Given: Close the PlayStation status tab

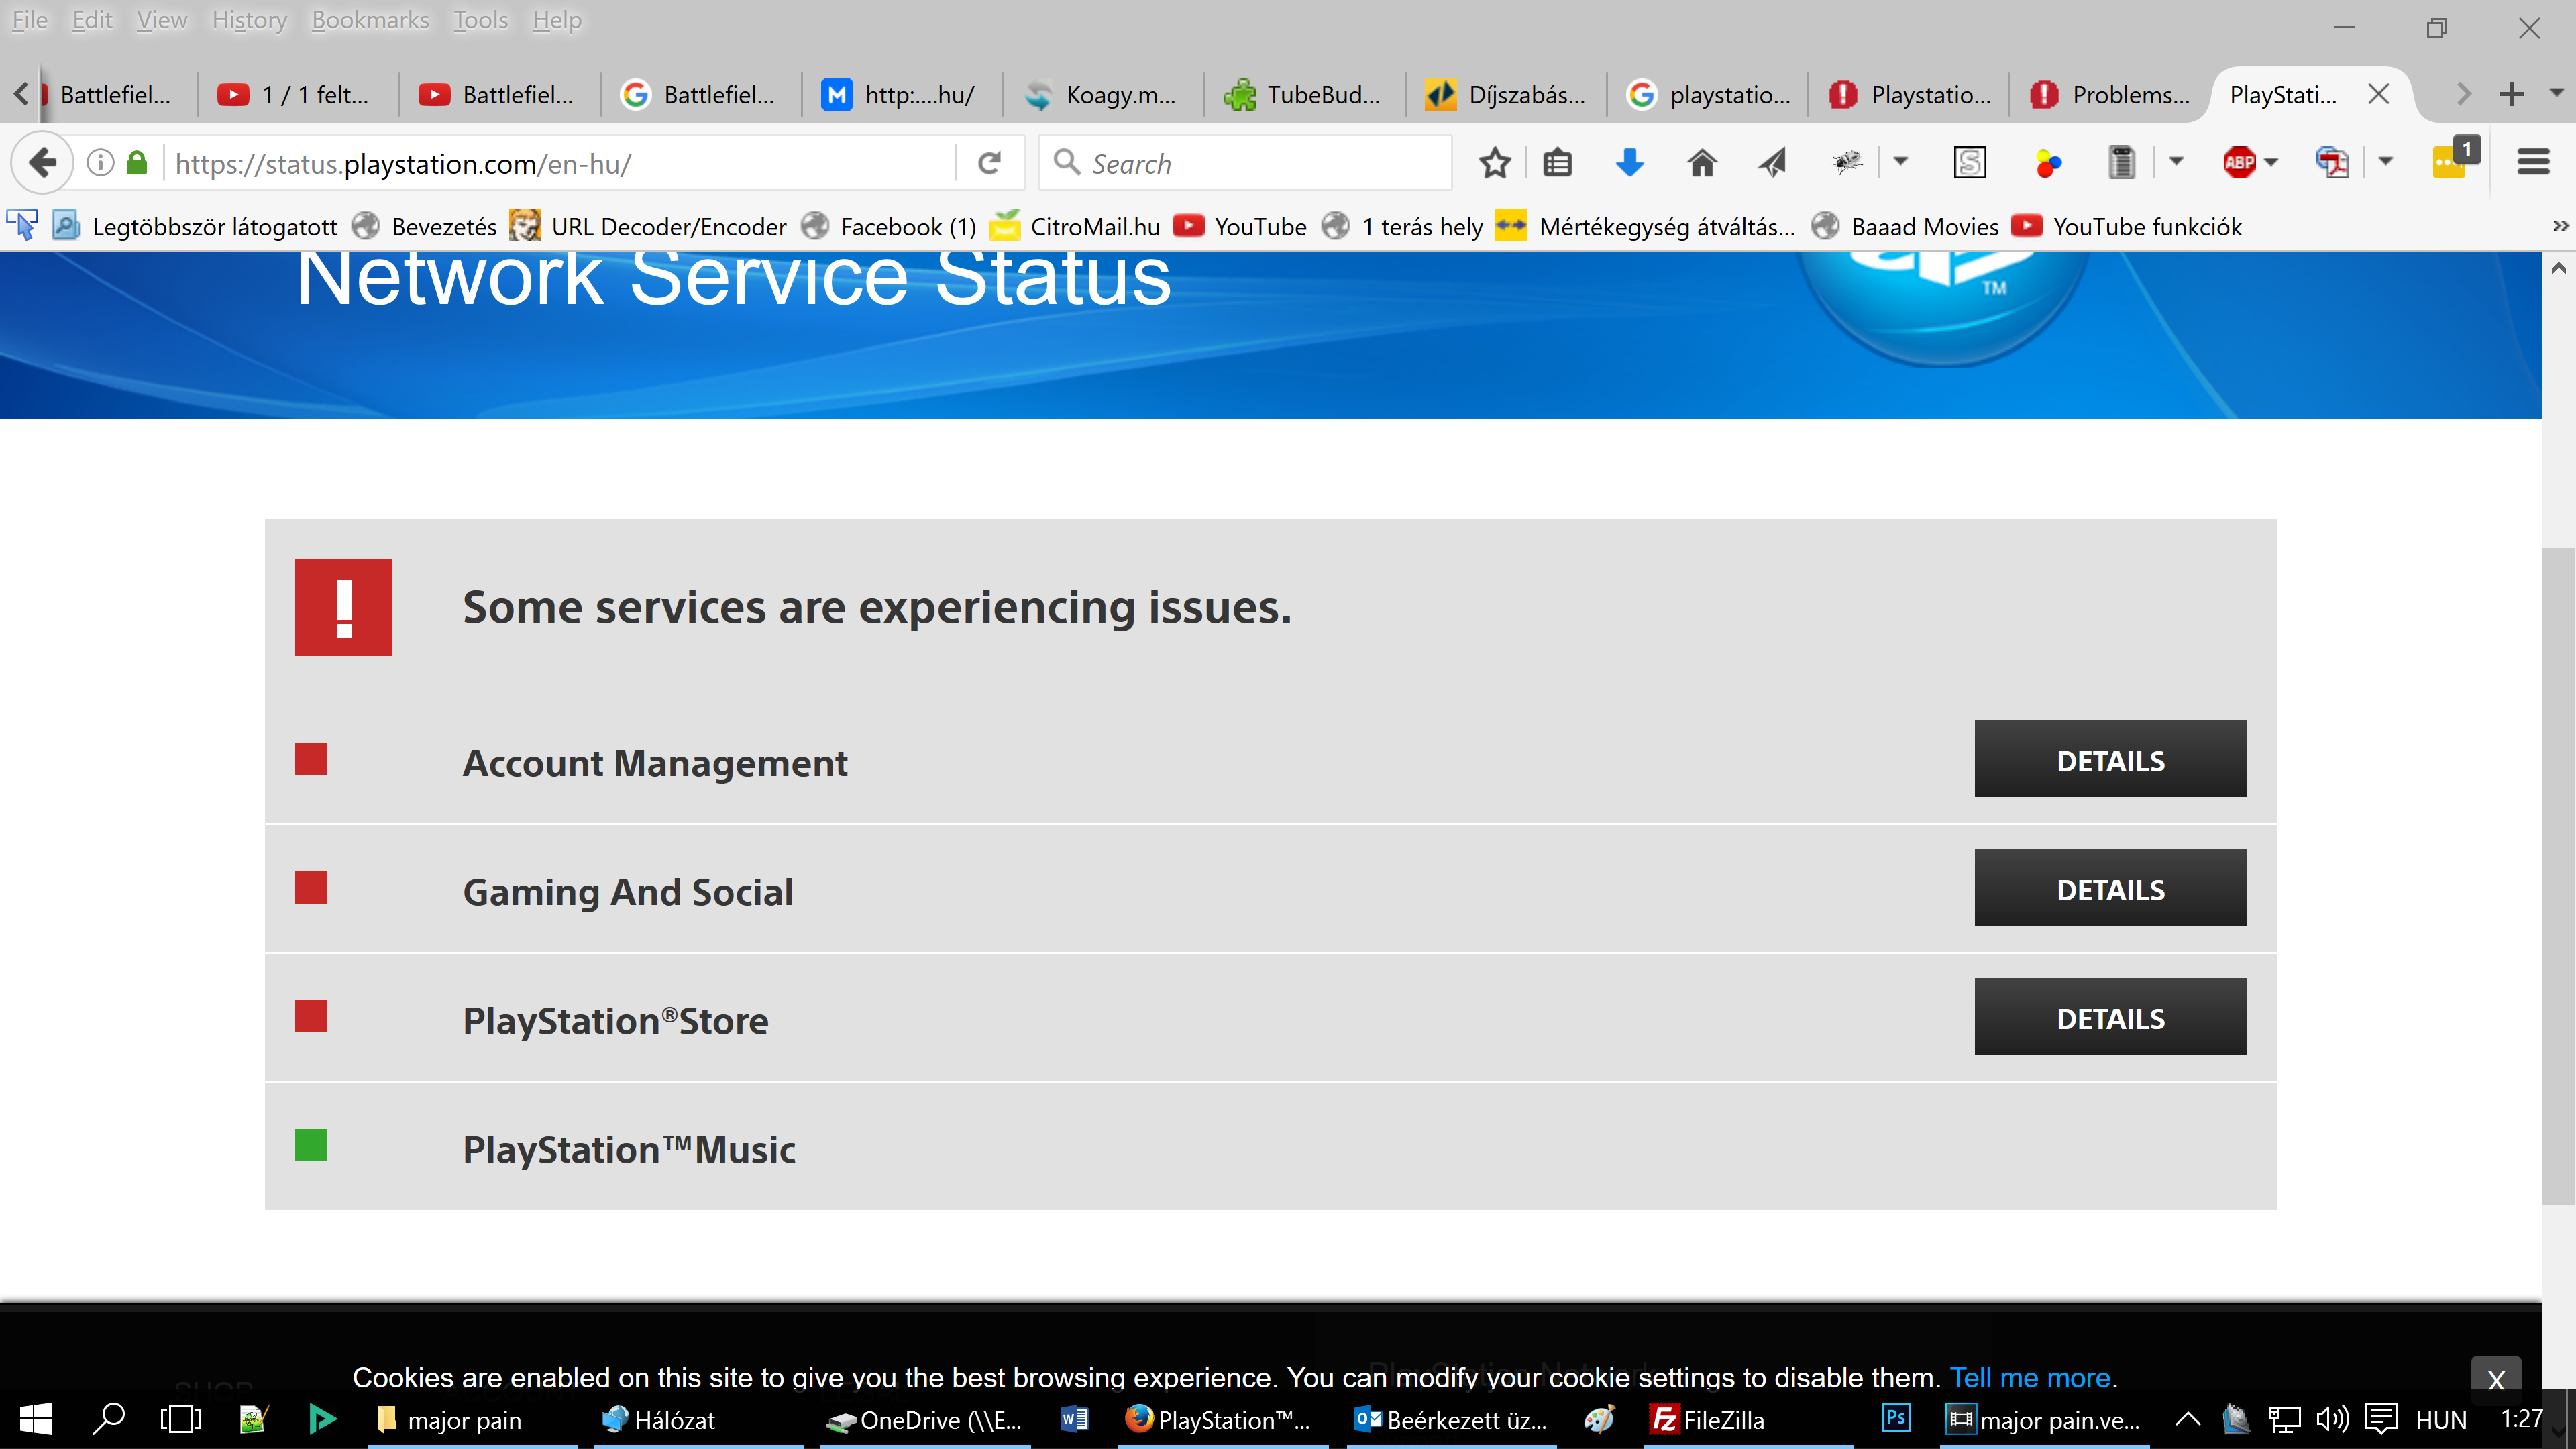Looking at the screenshot, I should (2378, 94).
